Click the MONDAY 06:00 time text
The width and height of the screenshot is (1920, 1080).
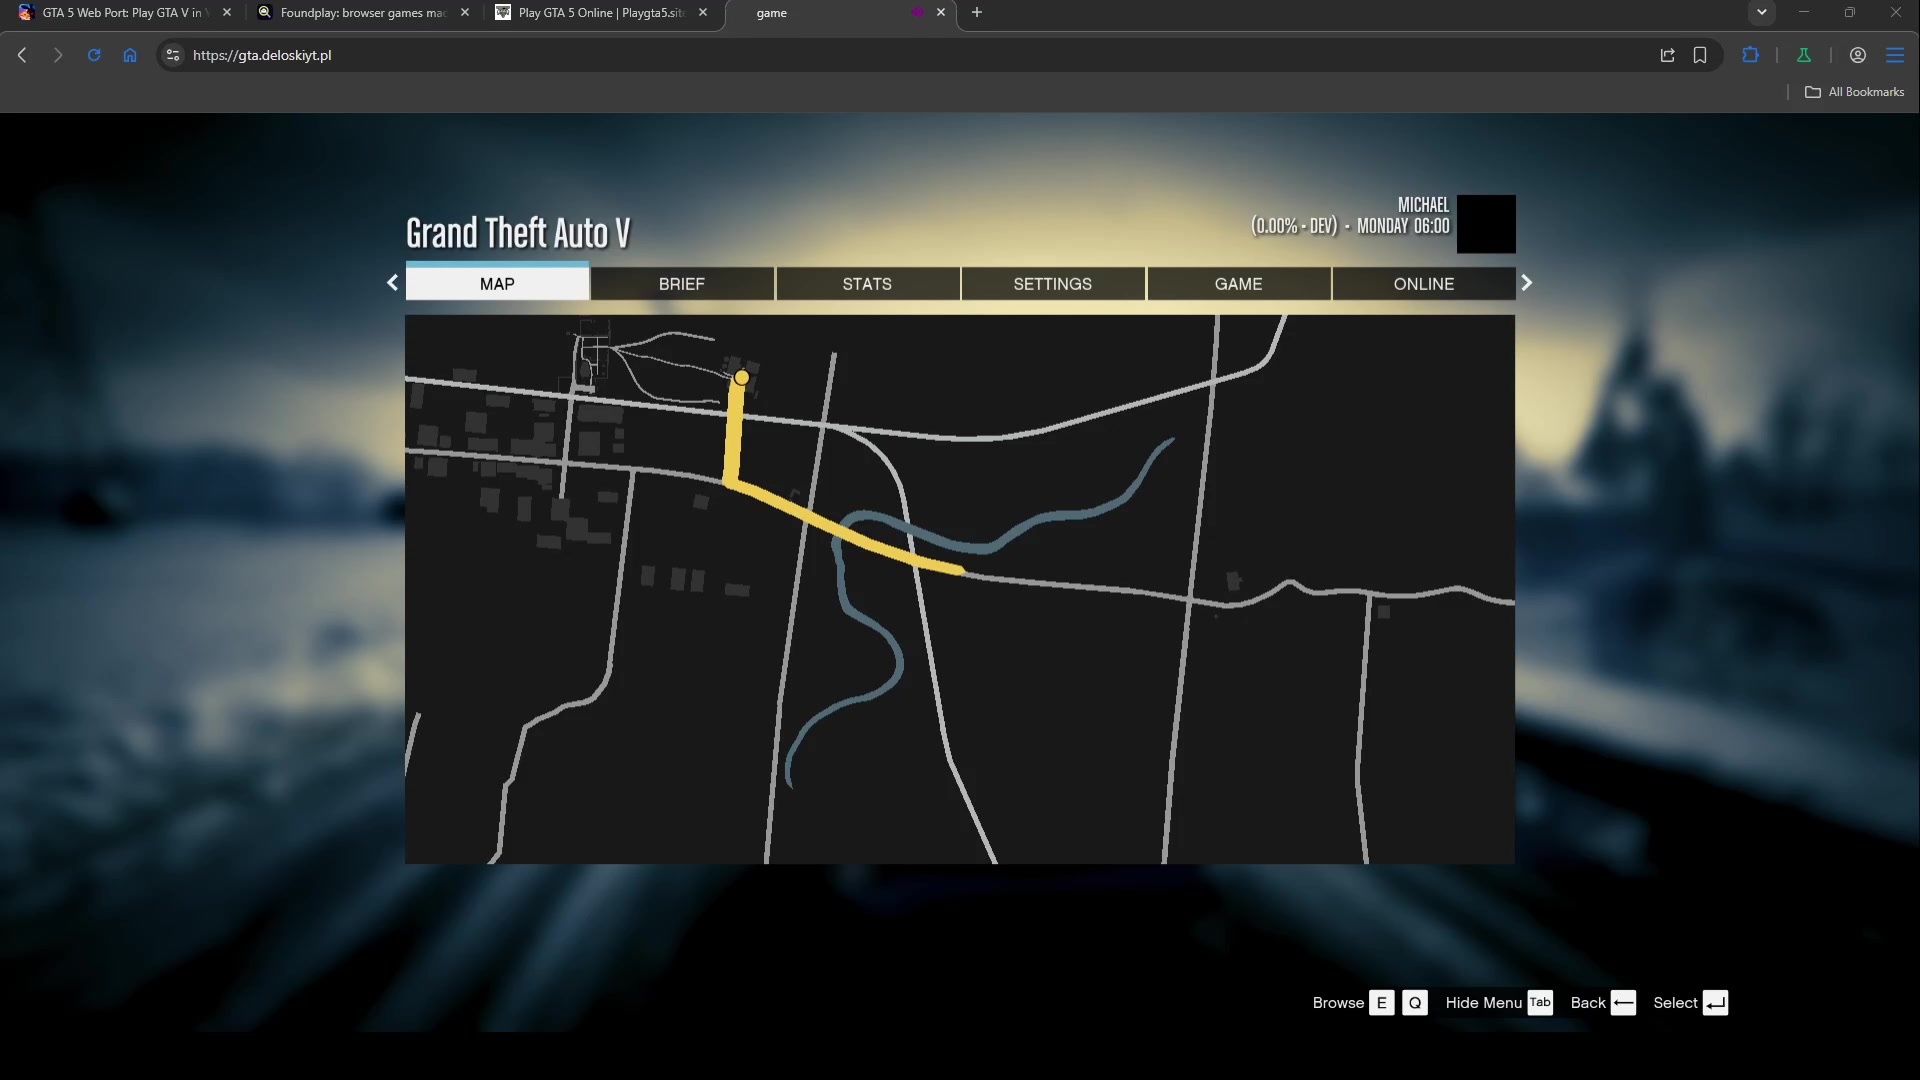1403,227
